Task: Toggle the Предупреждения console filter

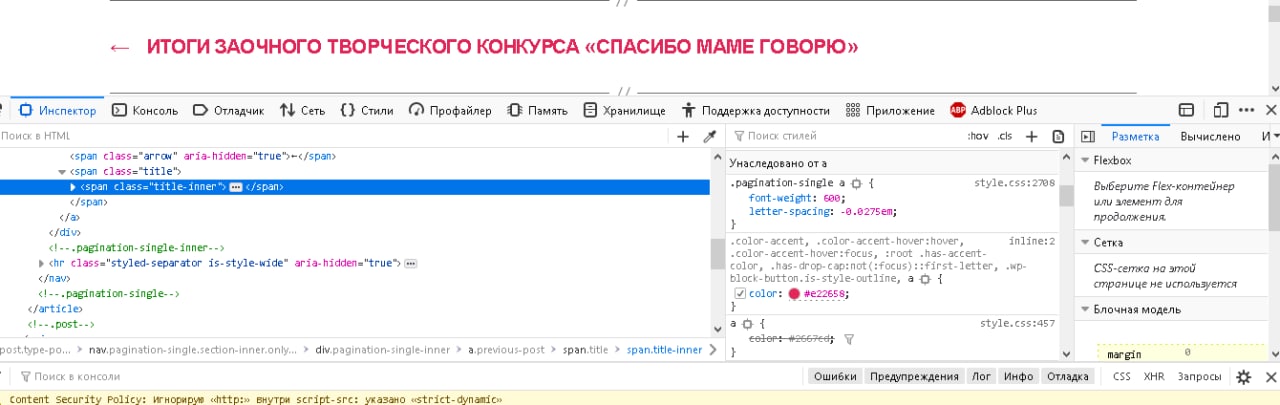Action: [x=914, y=376]
